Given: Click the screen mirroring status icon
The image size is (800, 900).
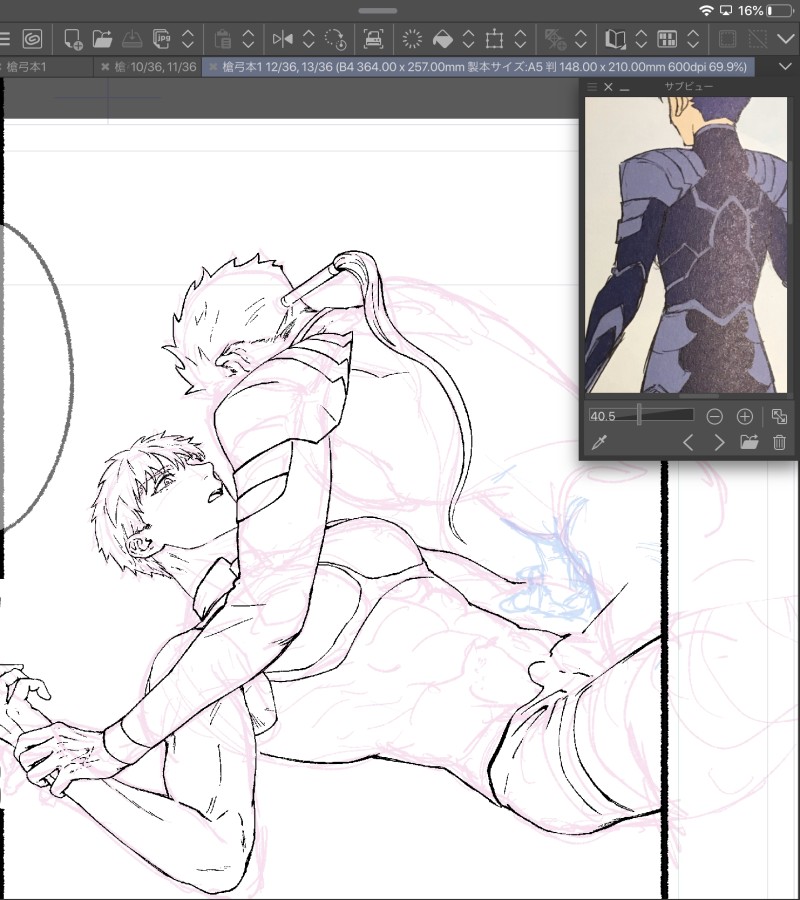Looking at the screenshot, I should [x=725, y=10].
